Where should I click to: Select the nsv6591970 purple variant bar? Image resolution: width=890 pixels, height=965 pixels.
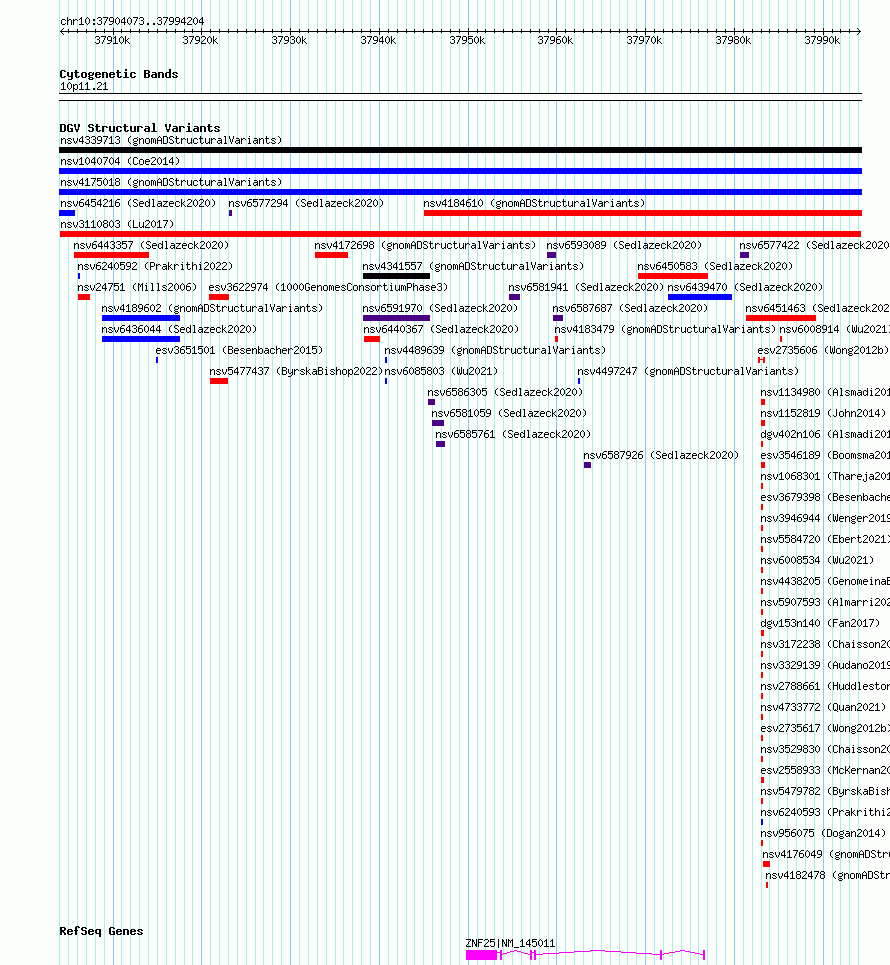(x=396, y=318)
